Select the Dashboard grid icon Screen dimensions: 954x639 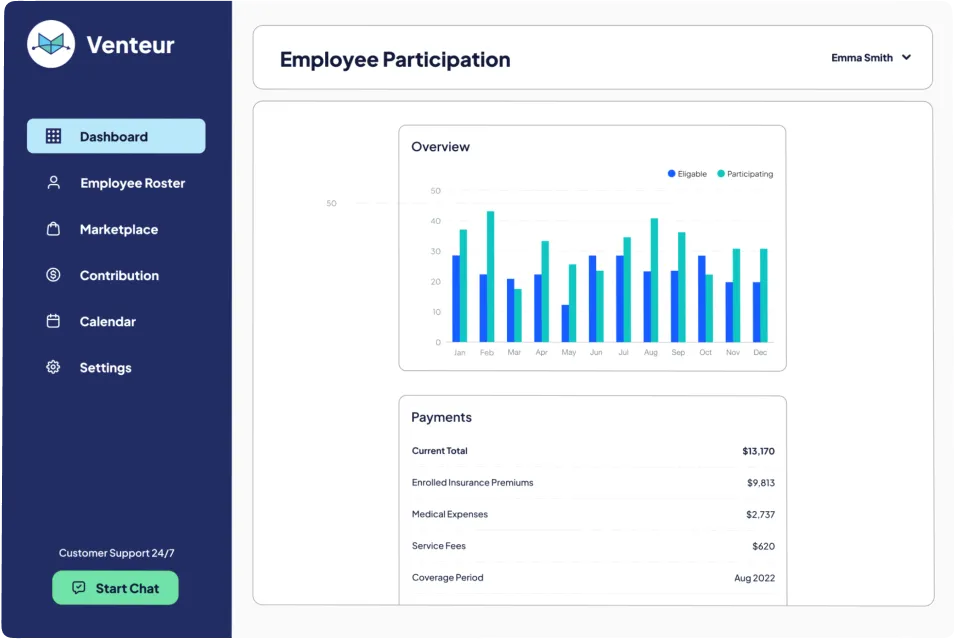[x=53, y=136]
